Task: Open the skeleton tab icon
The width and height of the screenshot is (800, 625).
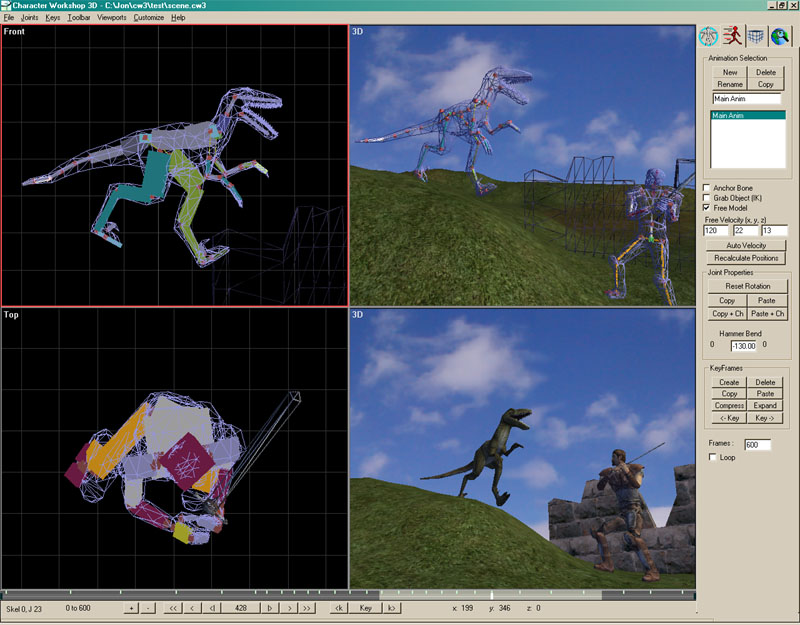Action: tap(709, 37)
